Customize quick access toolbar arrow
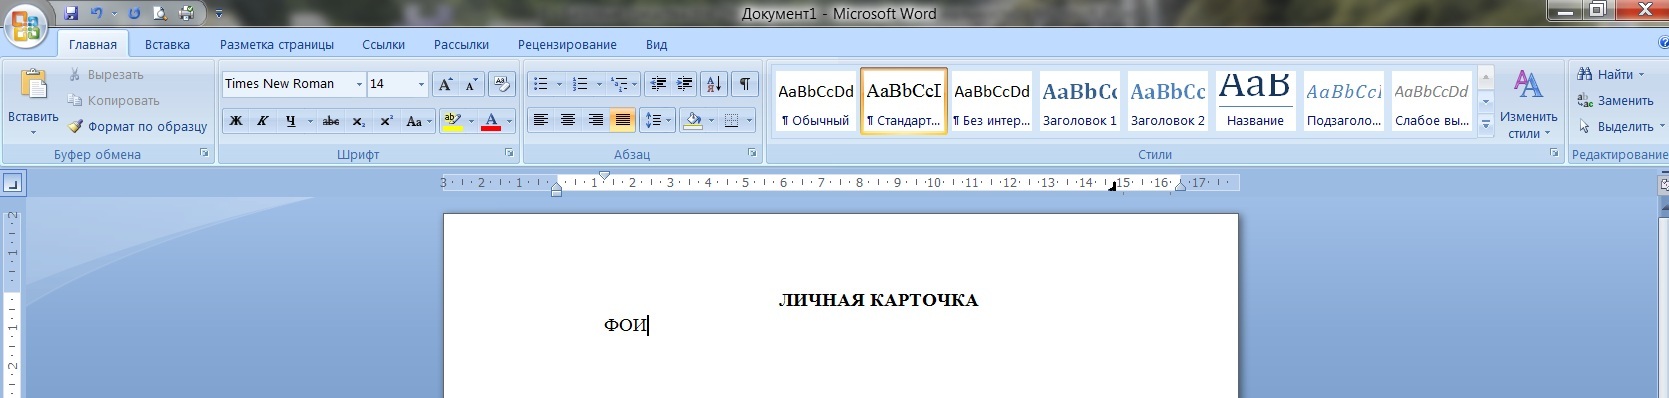 tap(219, 14)
